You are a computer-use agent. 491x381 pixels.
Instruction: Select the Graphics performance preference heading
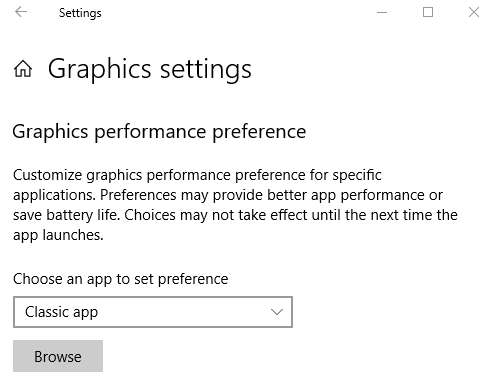[x=159, y=132]
